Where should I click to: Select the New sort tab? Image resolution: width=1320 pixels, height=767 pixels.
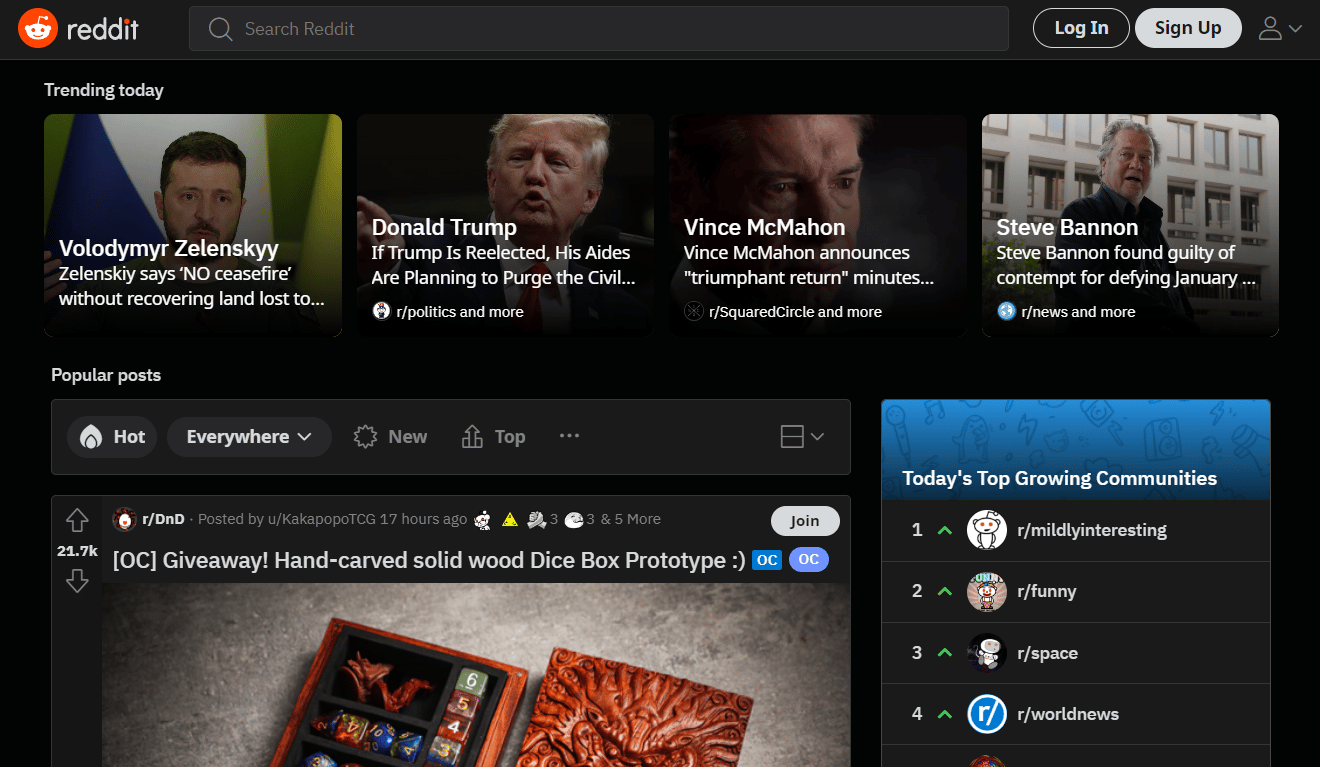(390, 437)
